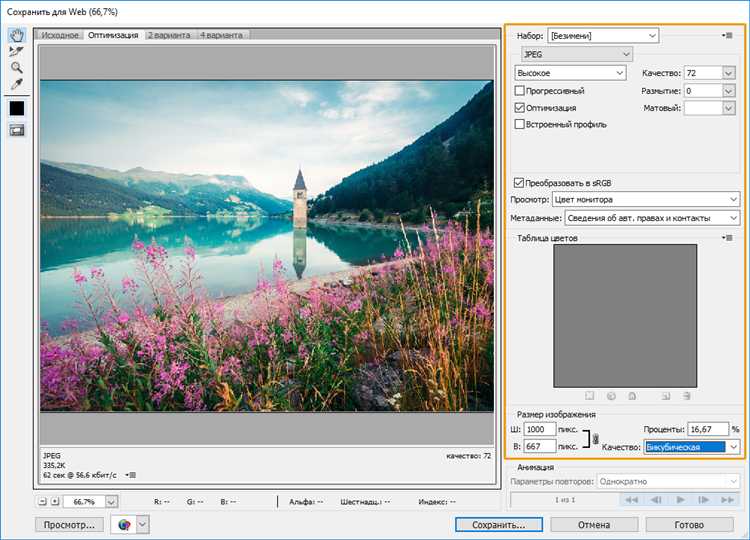The image size is (750, 540).
Task: Click the zoom out minus button
Action: [x=43, y=501]
